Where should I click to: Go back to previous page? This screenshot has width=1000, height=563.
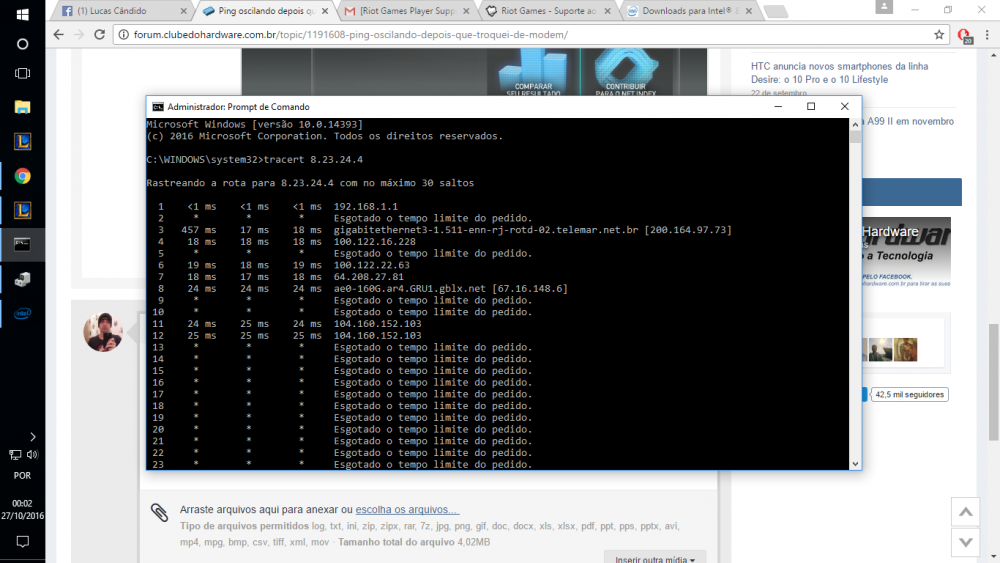58,34
